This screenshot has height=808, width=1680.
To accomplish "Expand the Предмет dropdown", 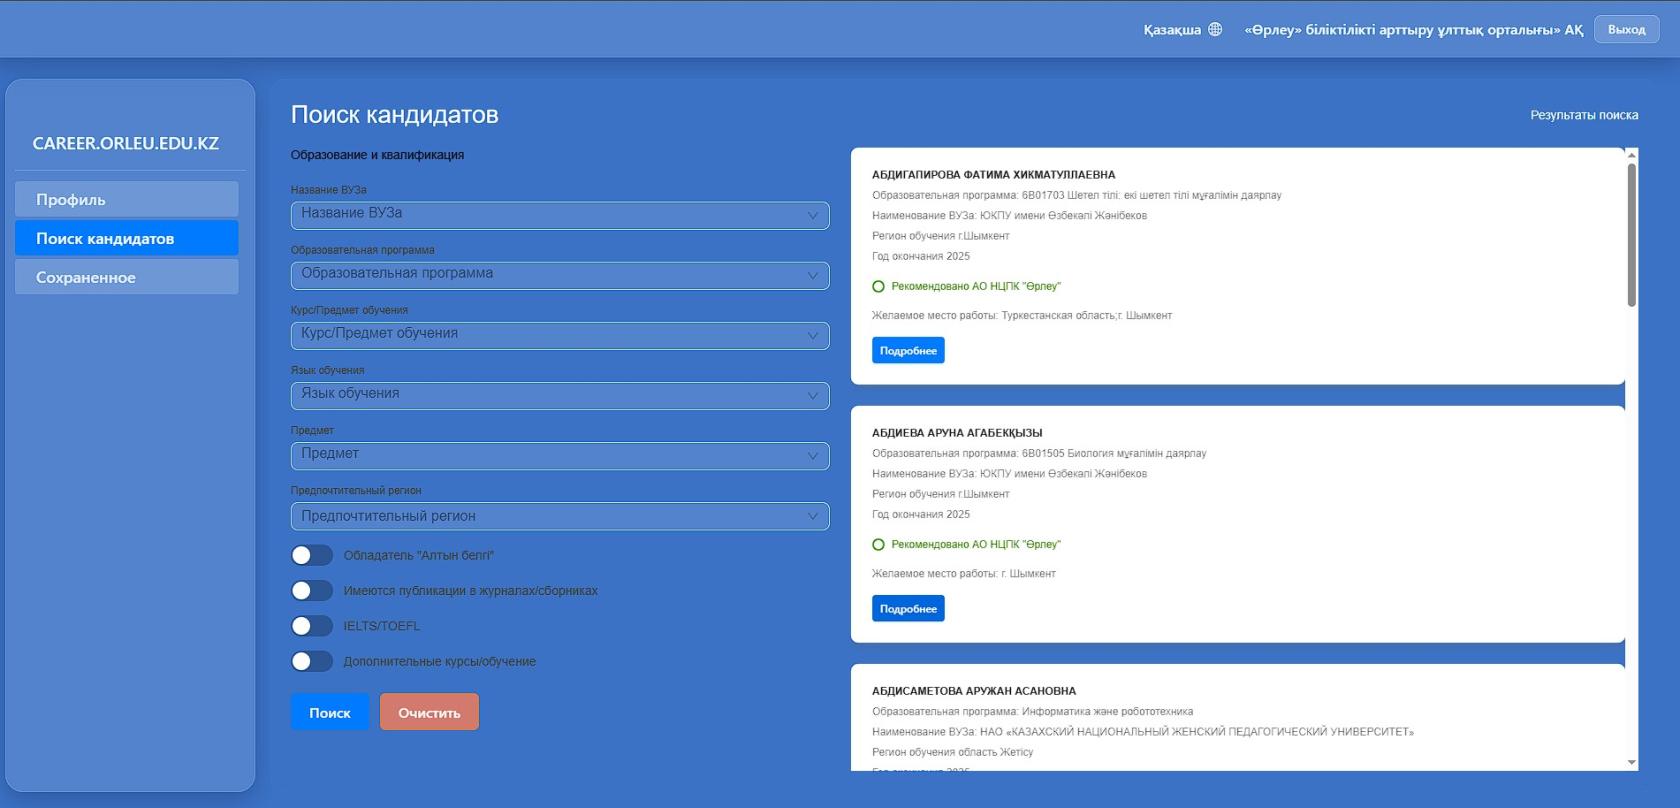I will 560,455.
